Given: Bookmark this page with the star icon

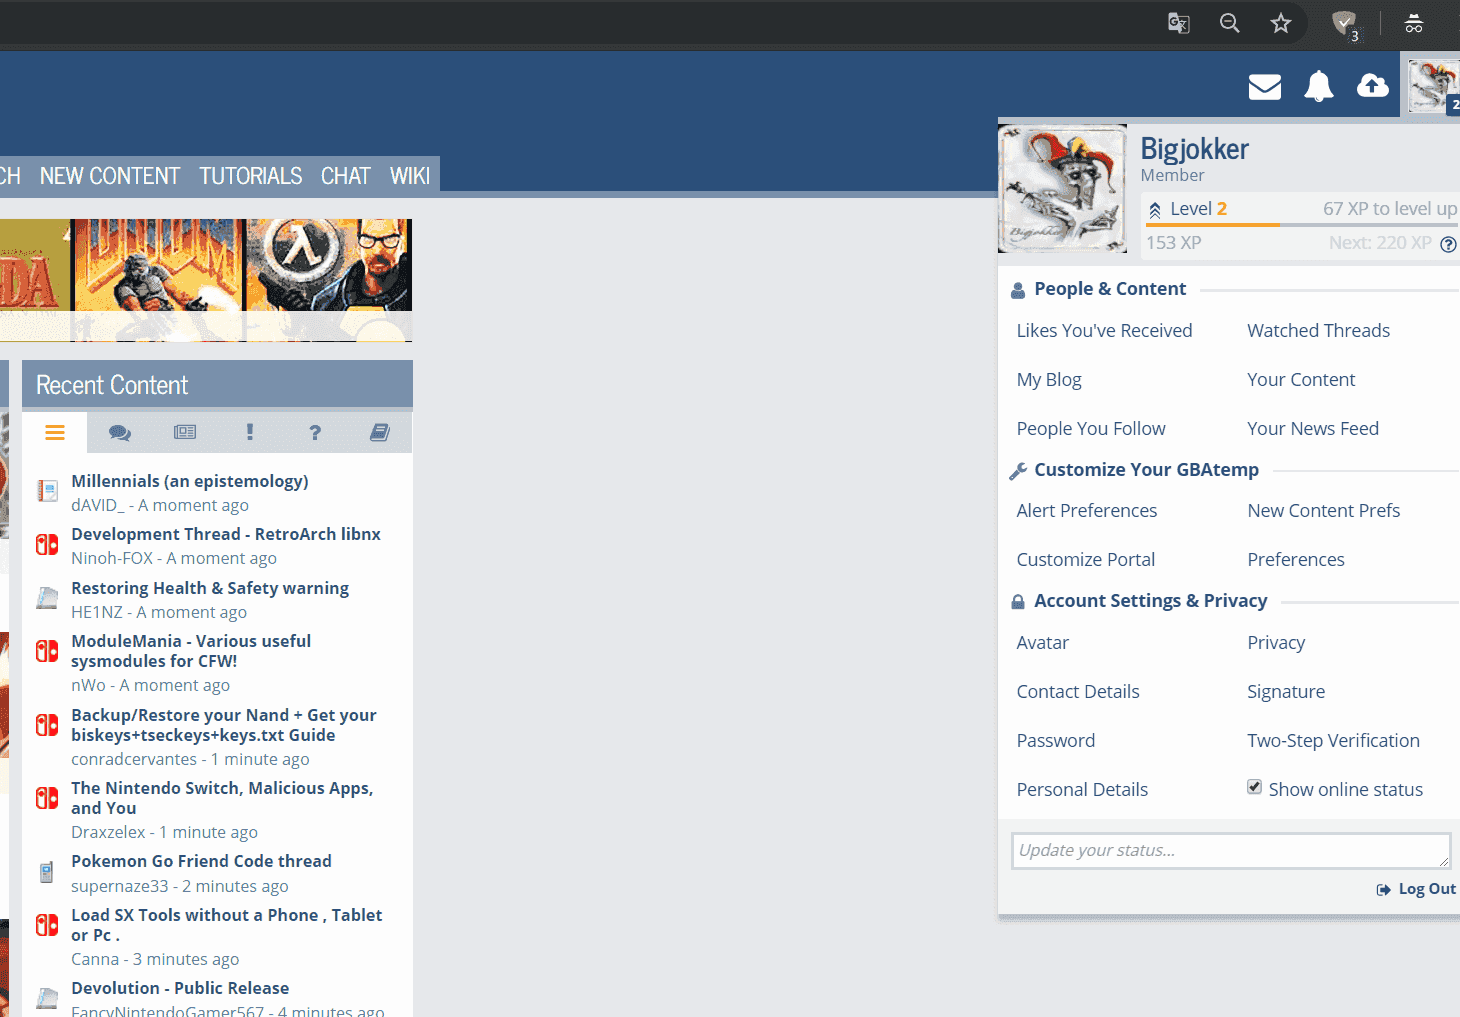Looking at the screenshot, I should tap(1281, 23).
